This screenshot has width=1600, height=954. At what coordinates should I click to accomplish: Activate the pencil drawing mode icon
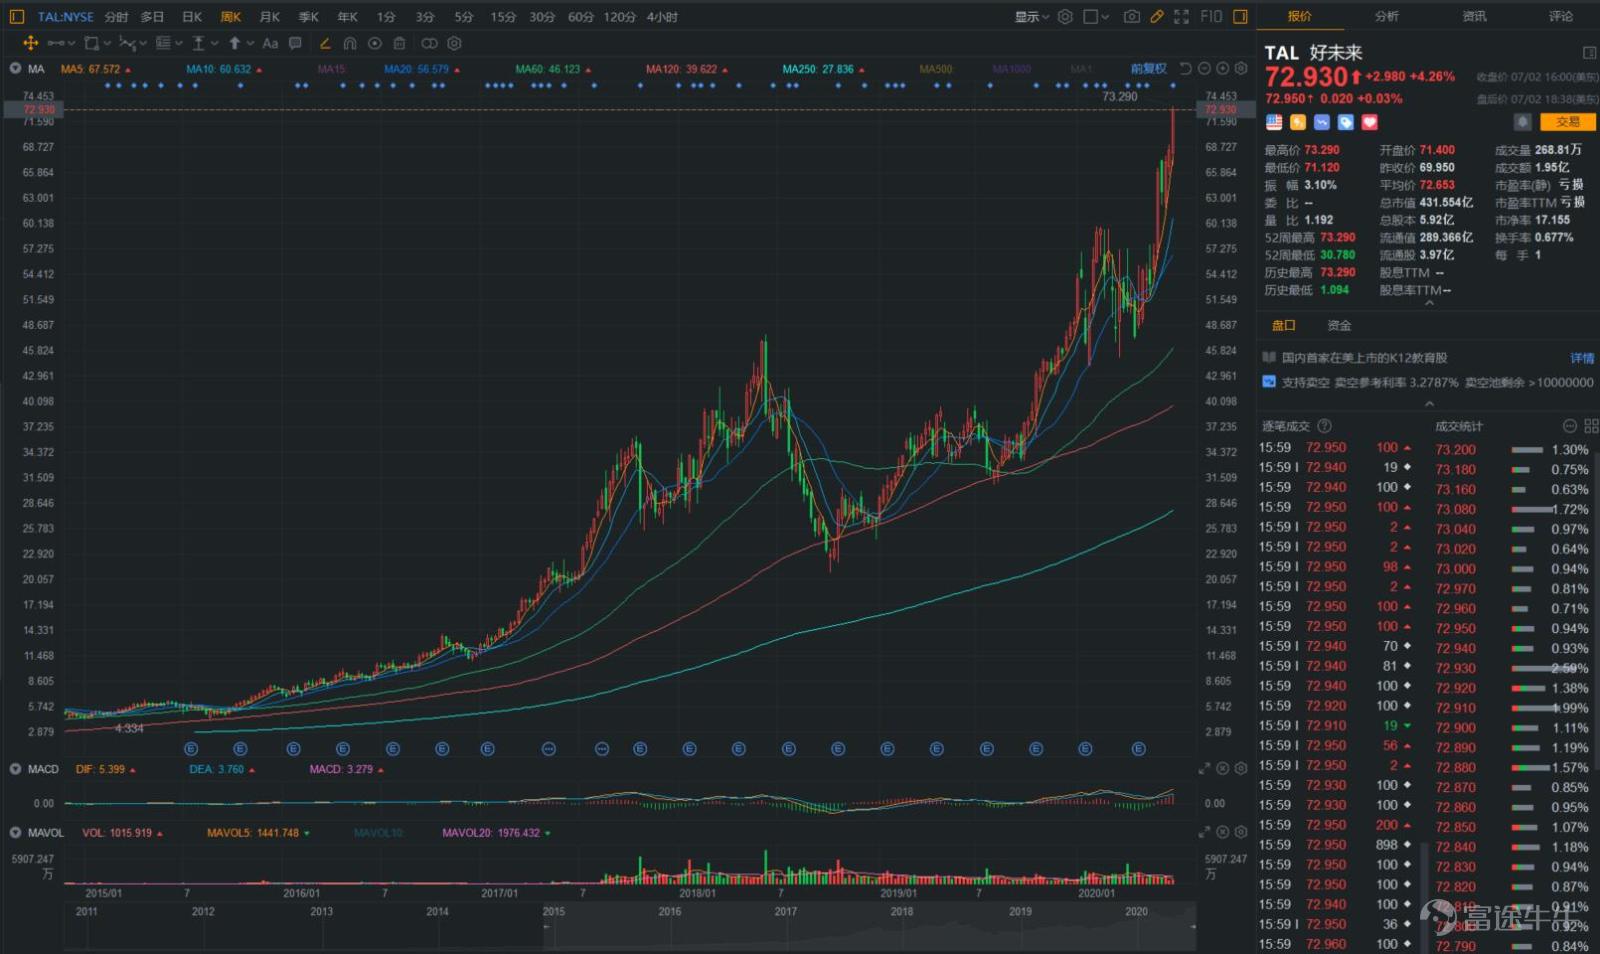pos(1156,16)
